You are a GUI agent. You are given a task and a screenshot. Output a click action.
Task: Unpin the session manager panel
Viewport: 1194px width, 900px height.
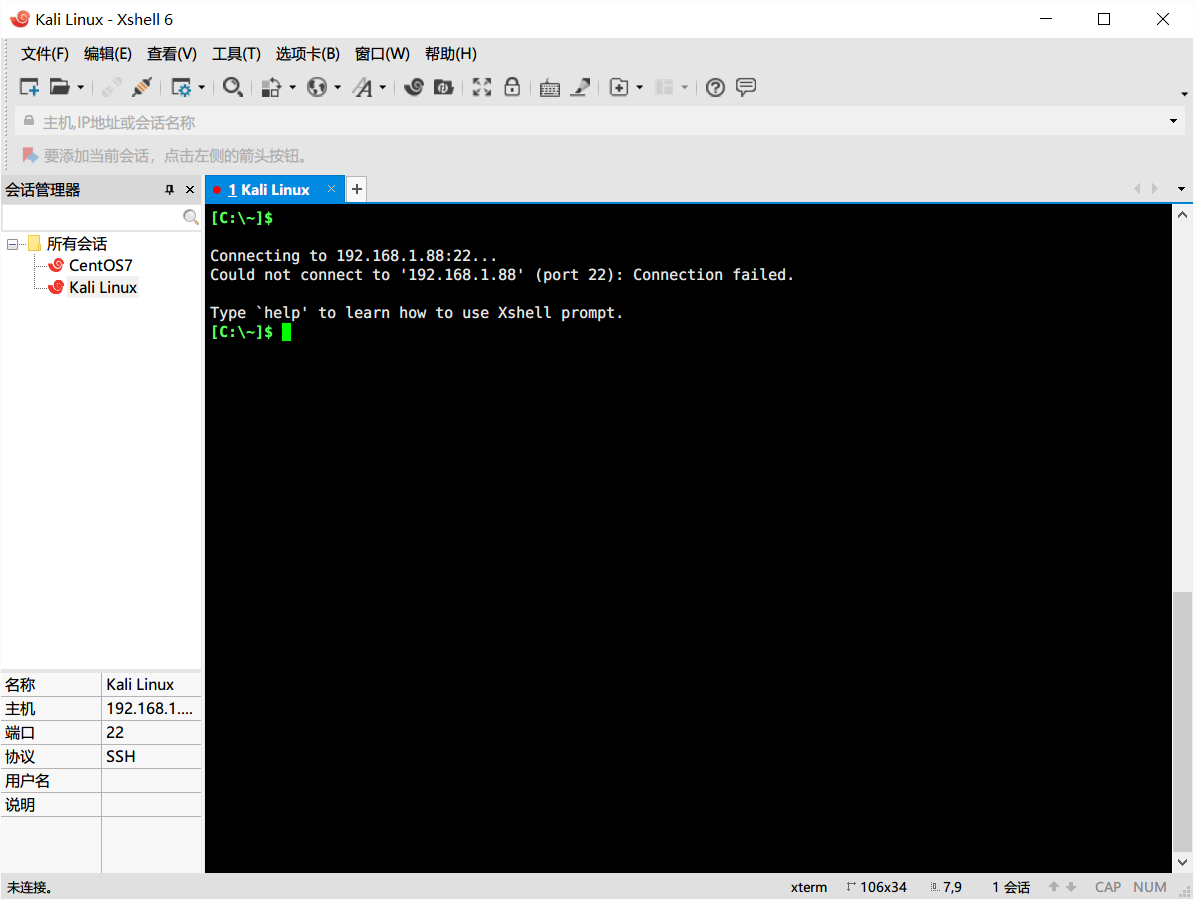tap(169, 189)
